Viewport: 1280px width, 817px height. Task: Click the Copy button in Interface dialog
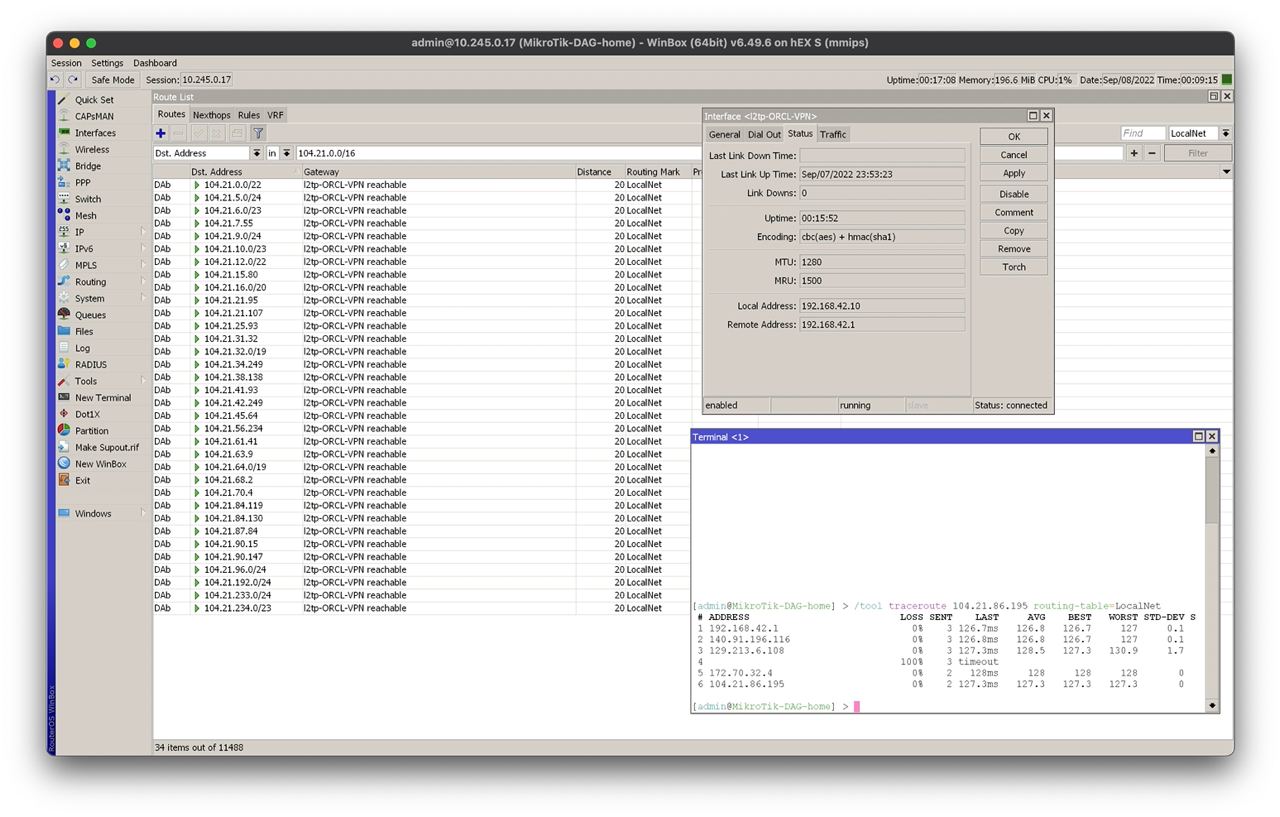click(1014, 230)
